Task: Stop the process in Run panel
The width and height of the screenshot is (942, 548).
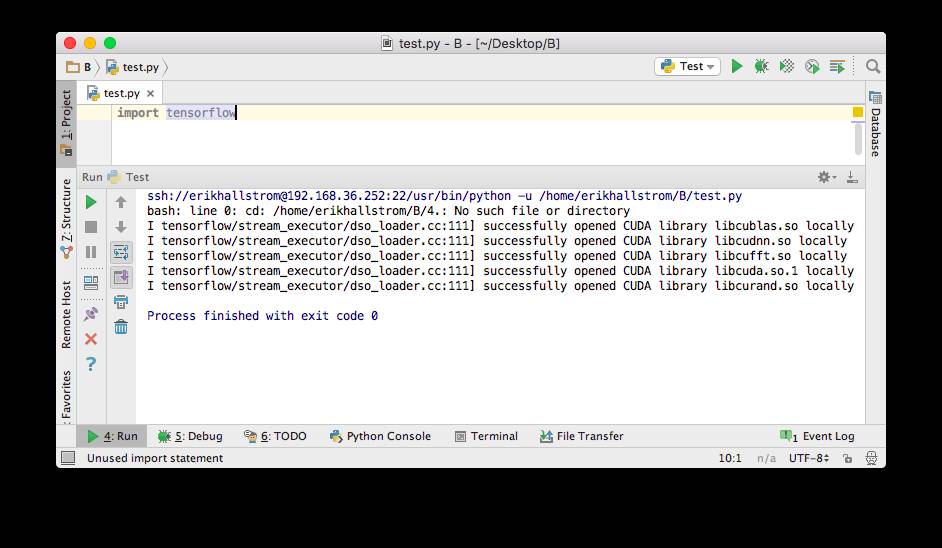Action: [x=91, y=227]
